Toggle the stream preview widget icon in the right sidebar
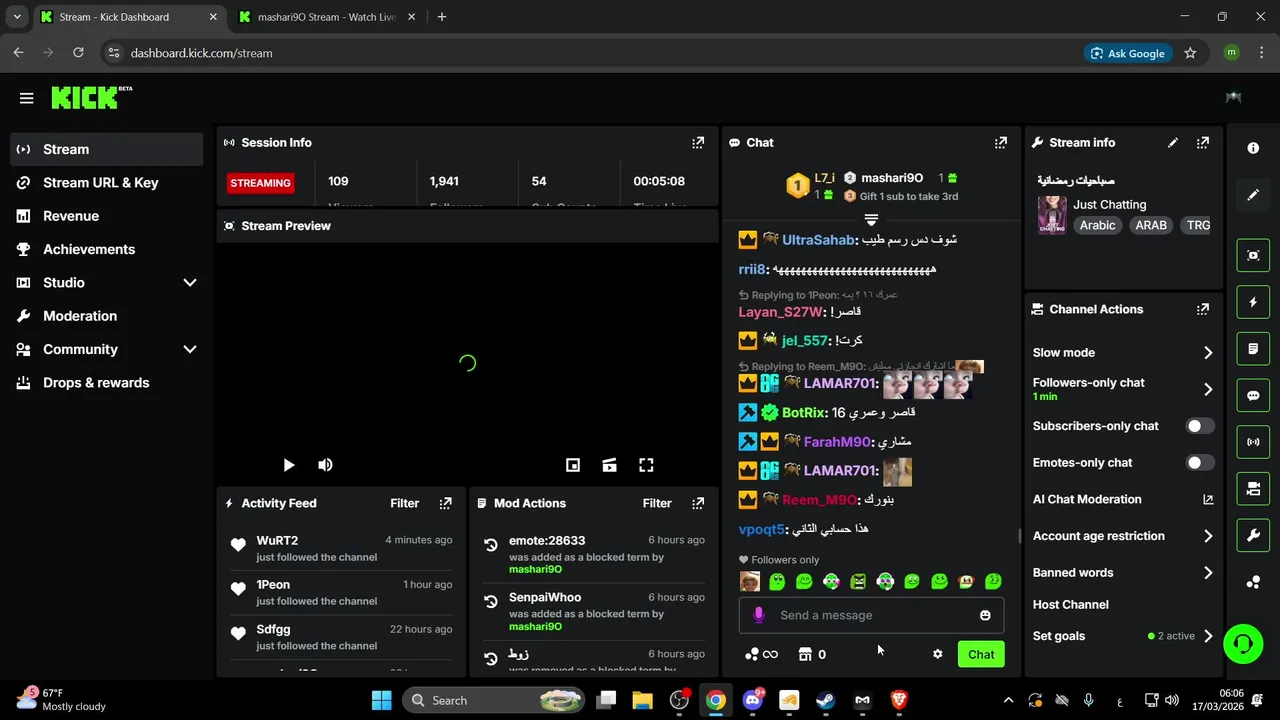This screenshot has height=720, width=1280. click(1253, 255)
